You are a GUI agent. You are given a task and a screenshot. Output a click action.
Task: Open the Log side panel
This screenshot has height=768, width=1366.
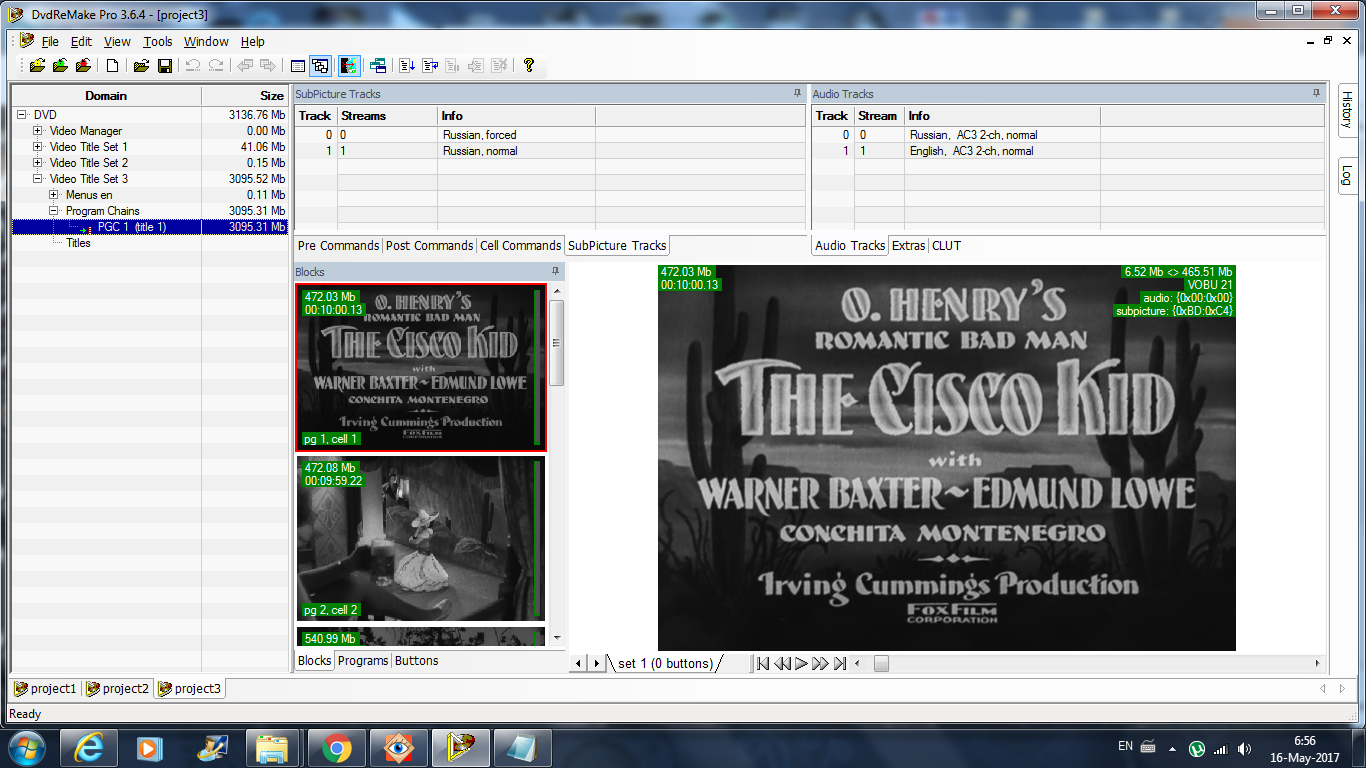pos(1347,174)
